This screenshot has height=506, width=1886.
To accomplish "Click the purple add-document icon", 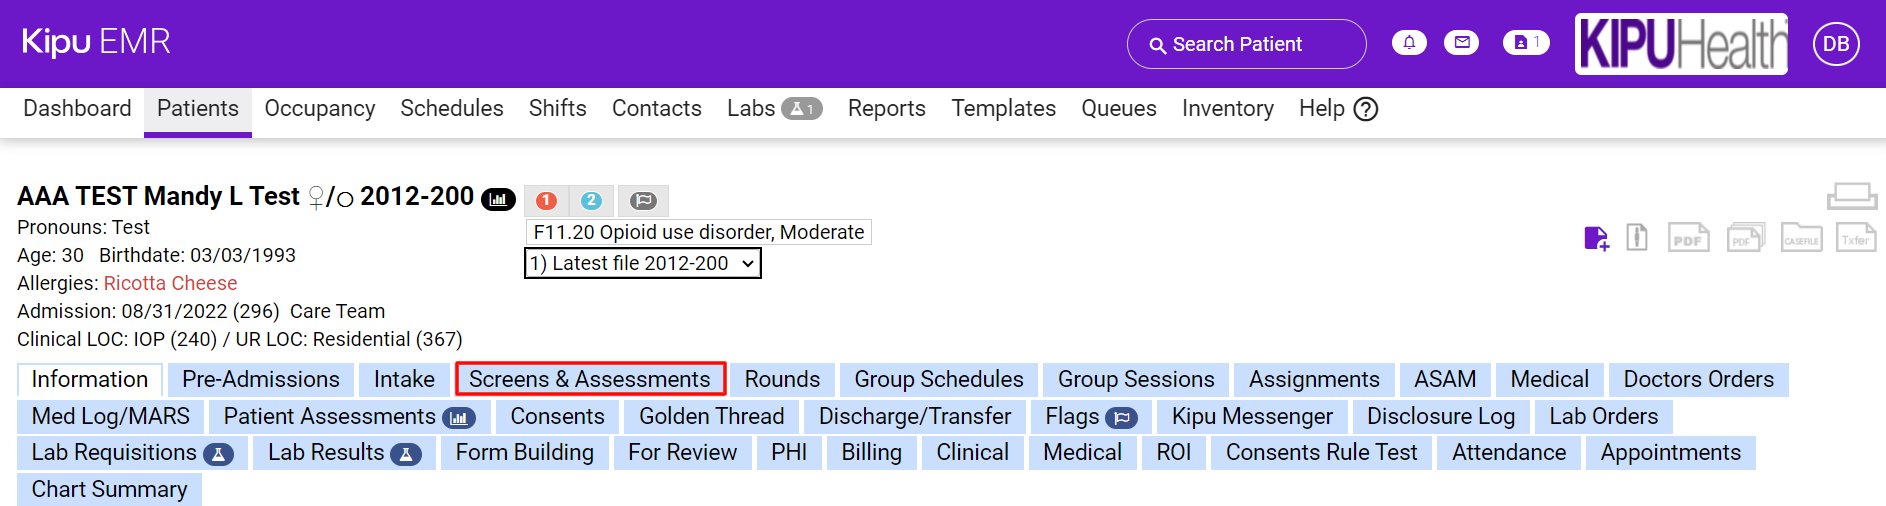I will click(x=1596, y=238).
